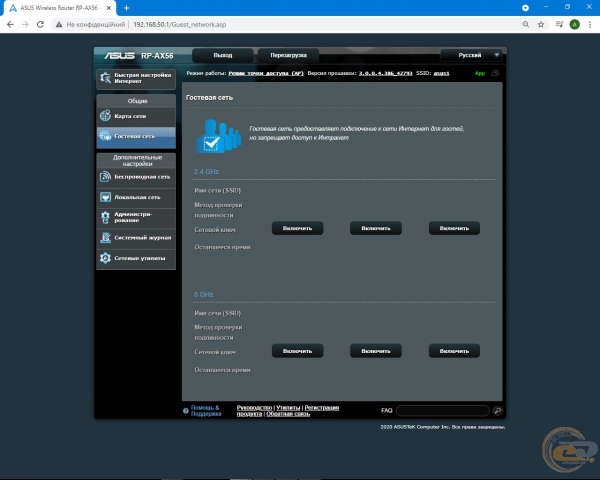Open the browser reading list icon
Image resolution: width=600 pixels, height=480 pixels.
coord(559,24)
